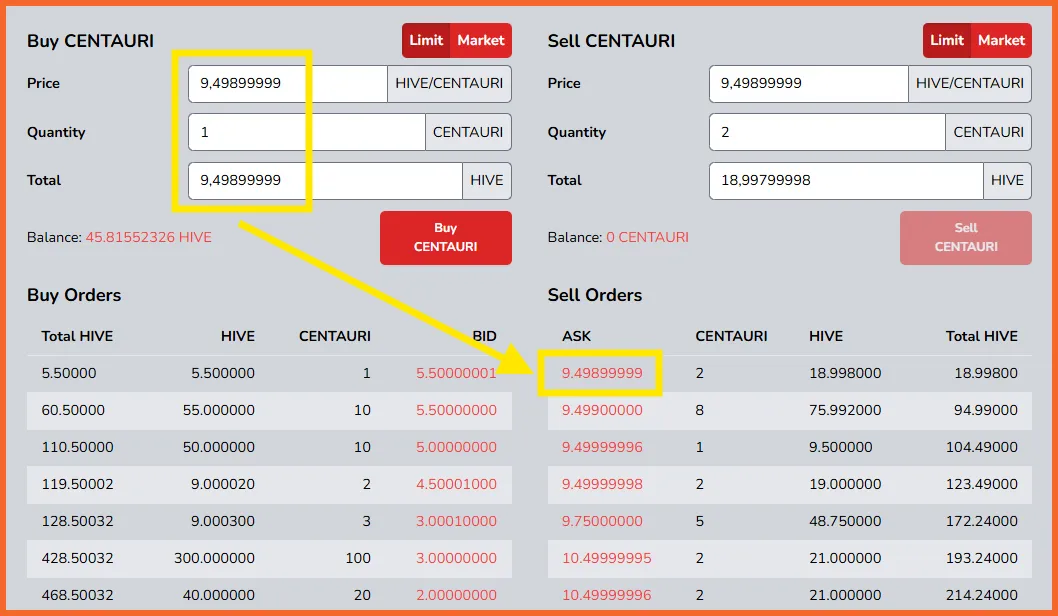Click CENTAURI header in Buy Orders
This screenshot has width=1058, height=616.
[x=335, y=336]
